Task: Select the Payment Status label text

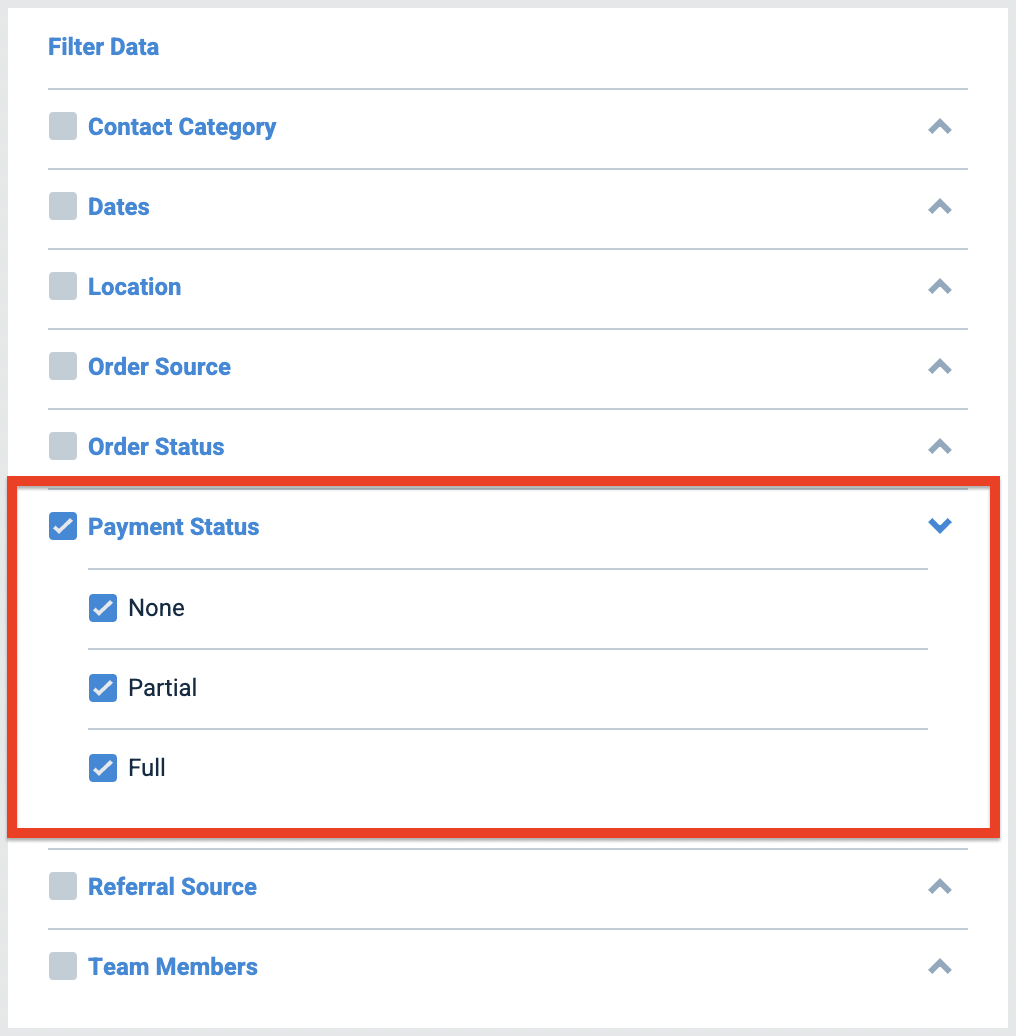Action: tap(173, 526)
